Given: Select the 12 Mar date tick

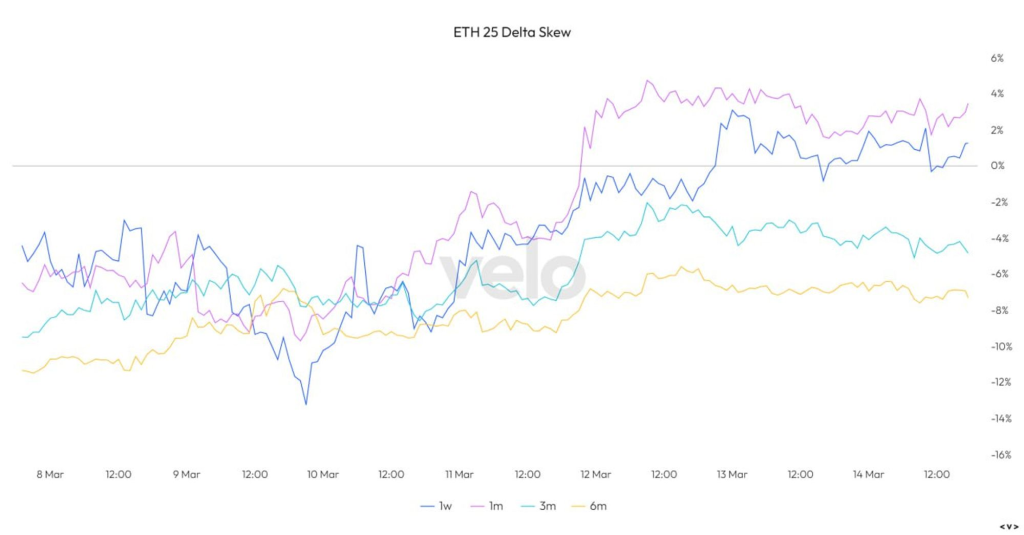Looking at the screenshot, I should 595,474.
